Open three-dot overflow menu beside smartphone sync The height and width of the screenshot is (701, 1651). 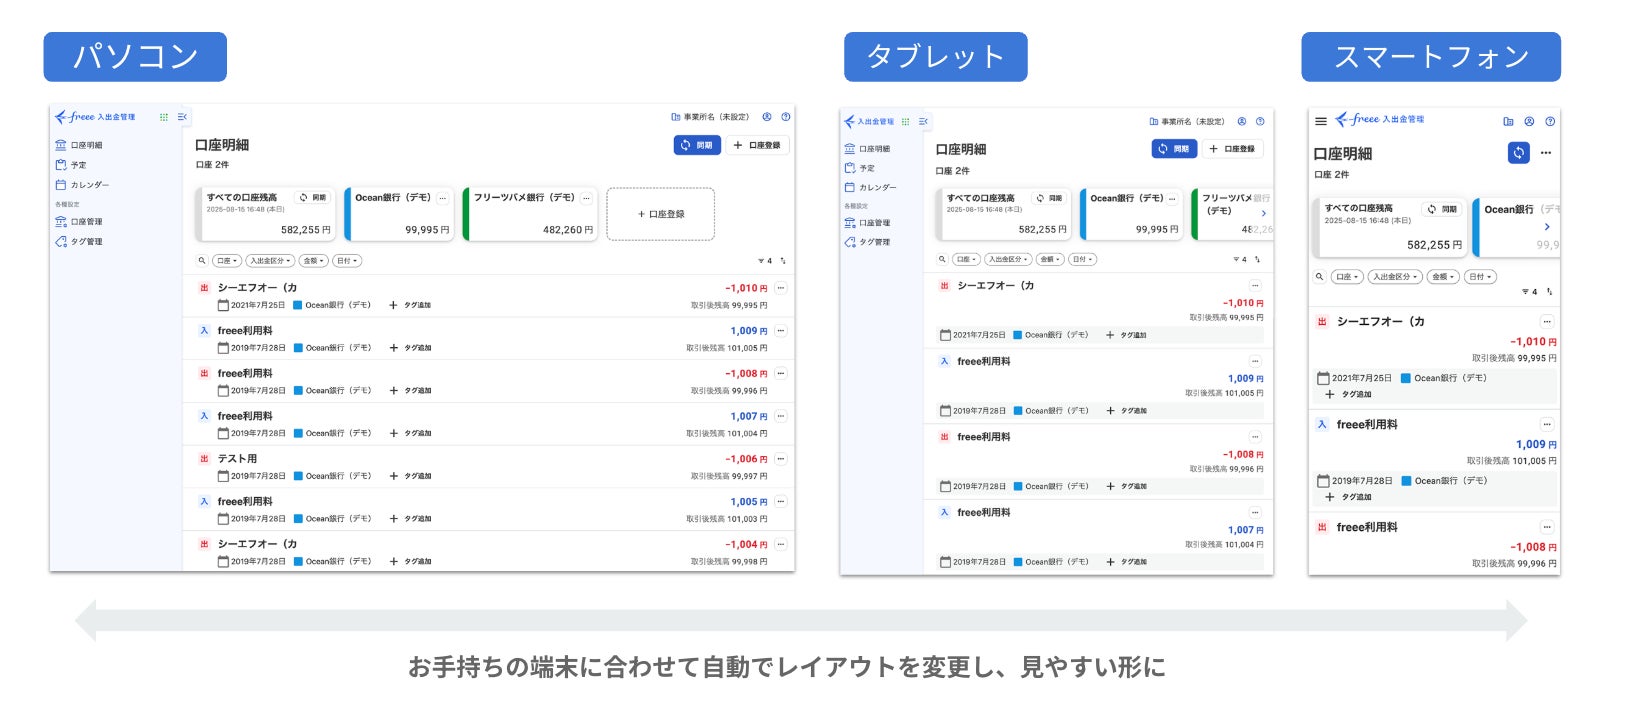(1546, 153)
